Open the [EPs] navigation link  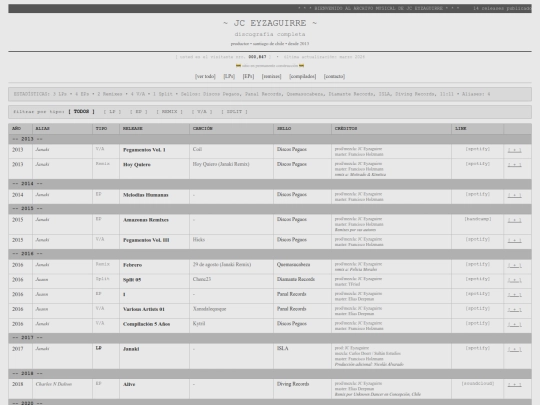pyautogui.click(x=248, y=76)
